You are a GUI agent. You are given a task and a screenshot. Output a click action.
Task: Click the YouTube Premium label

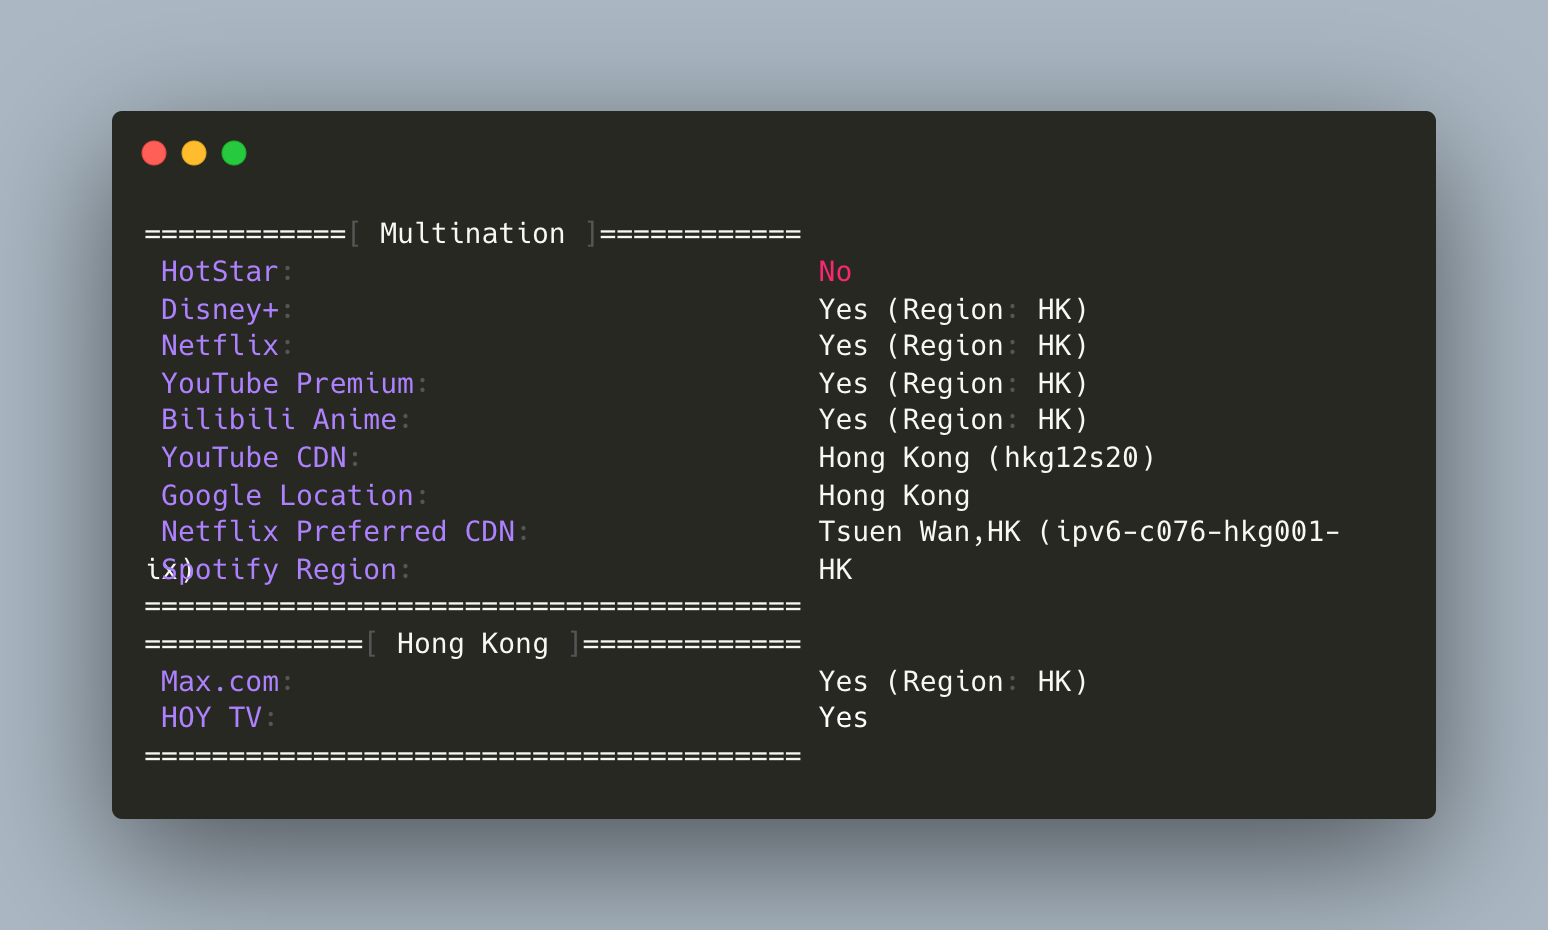pos(288,384)
